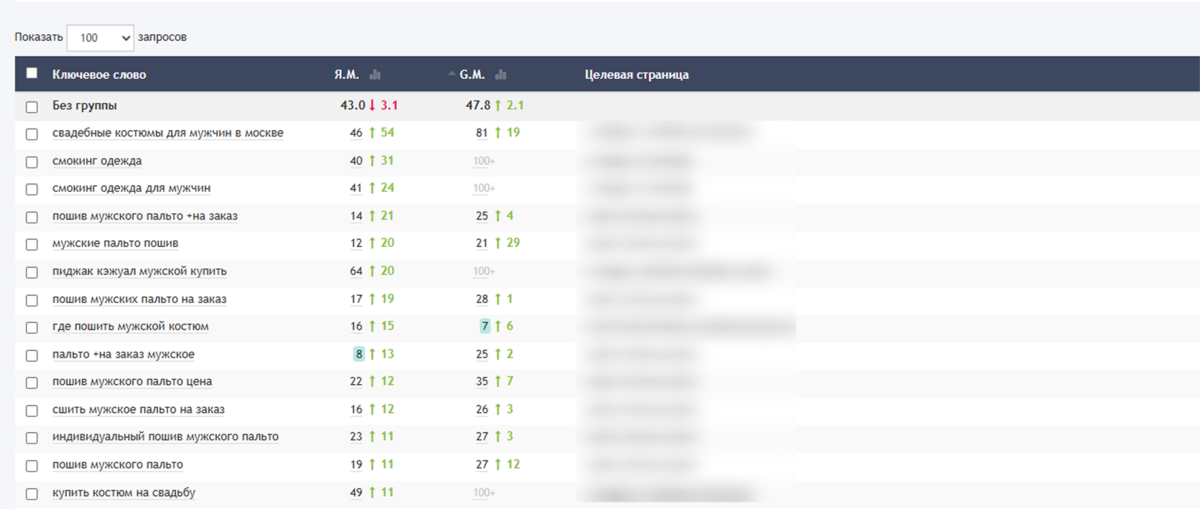1200x509 pixels.
Task: Click the chart icon next to Я.М.
Action: [x=376, y=75]
